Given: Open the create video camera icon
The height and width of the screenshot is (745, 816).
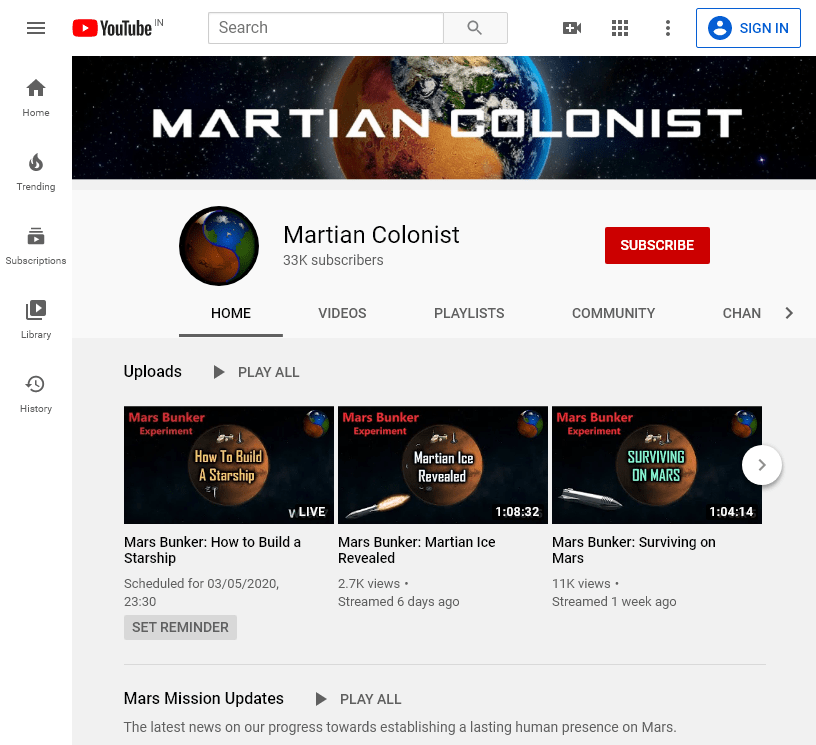Looking at the screenshot, I should point(572,28).
